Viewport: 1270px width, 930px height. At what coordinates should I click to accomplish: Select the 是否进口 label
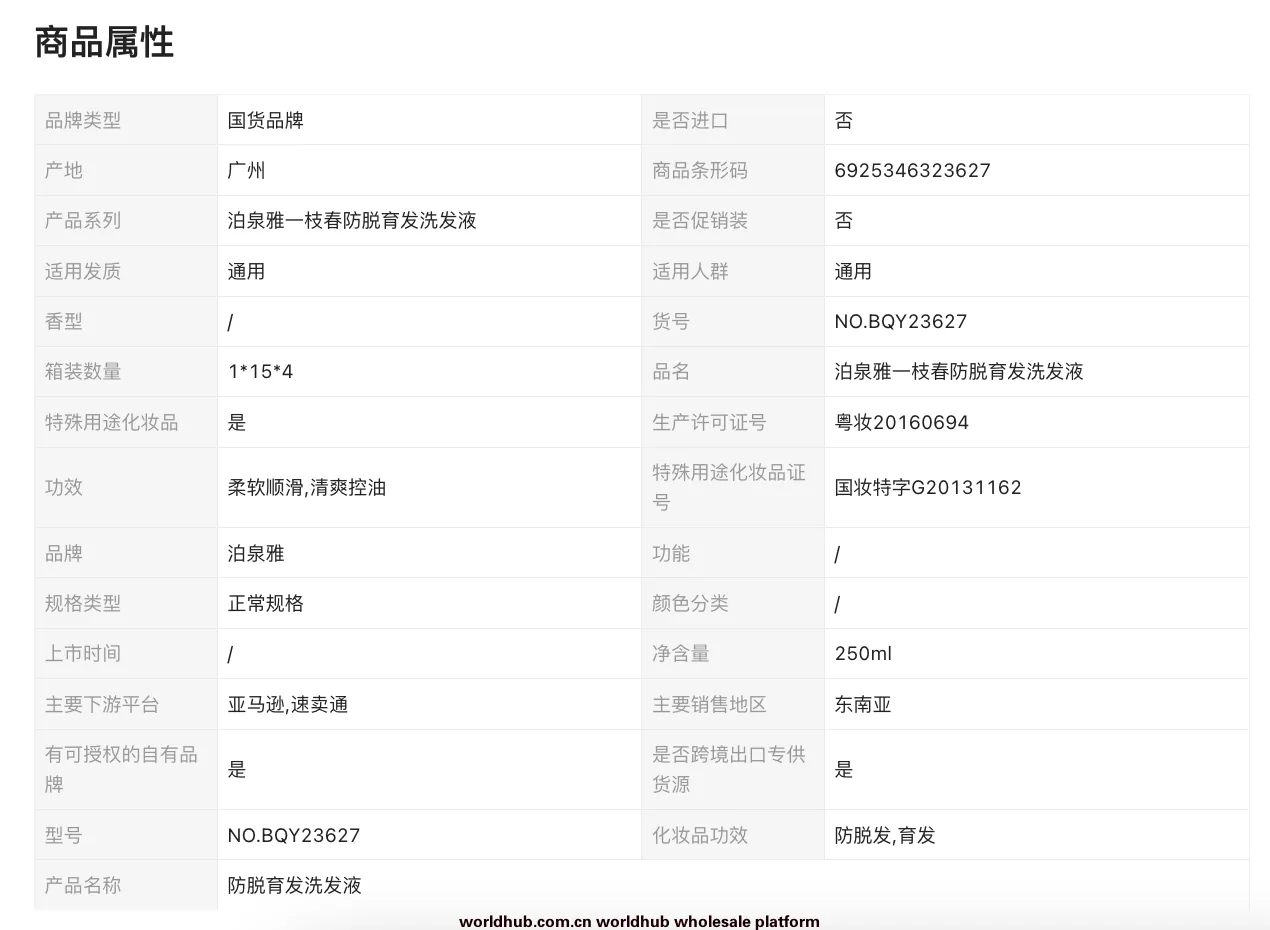click(x=690, y=120)
